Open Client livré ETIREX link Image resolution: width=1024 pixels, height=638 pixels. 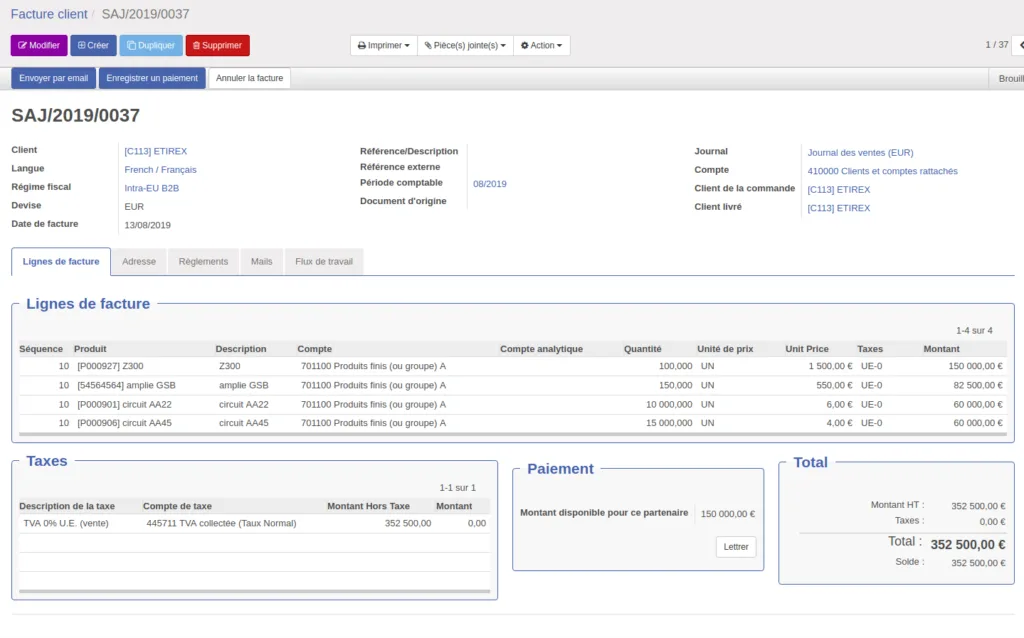pyautogui.click(x=839, y=208)
